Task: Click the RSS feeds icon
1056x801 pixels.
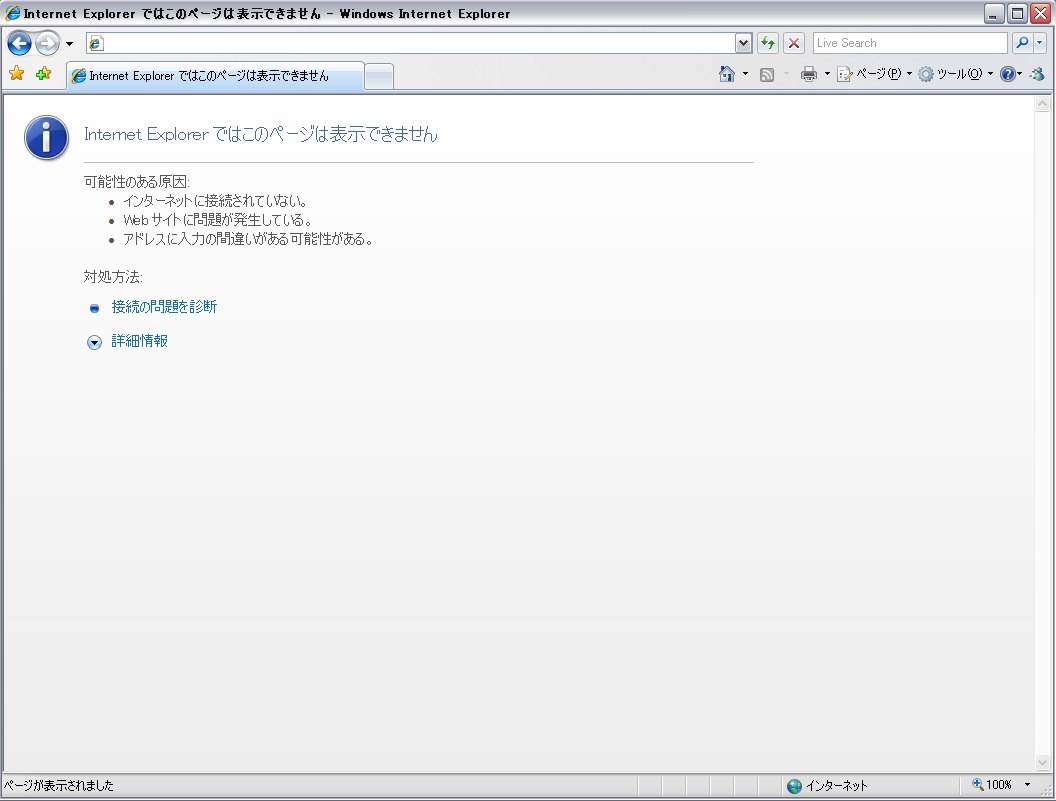Action: pos(766,75)
